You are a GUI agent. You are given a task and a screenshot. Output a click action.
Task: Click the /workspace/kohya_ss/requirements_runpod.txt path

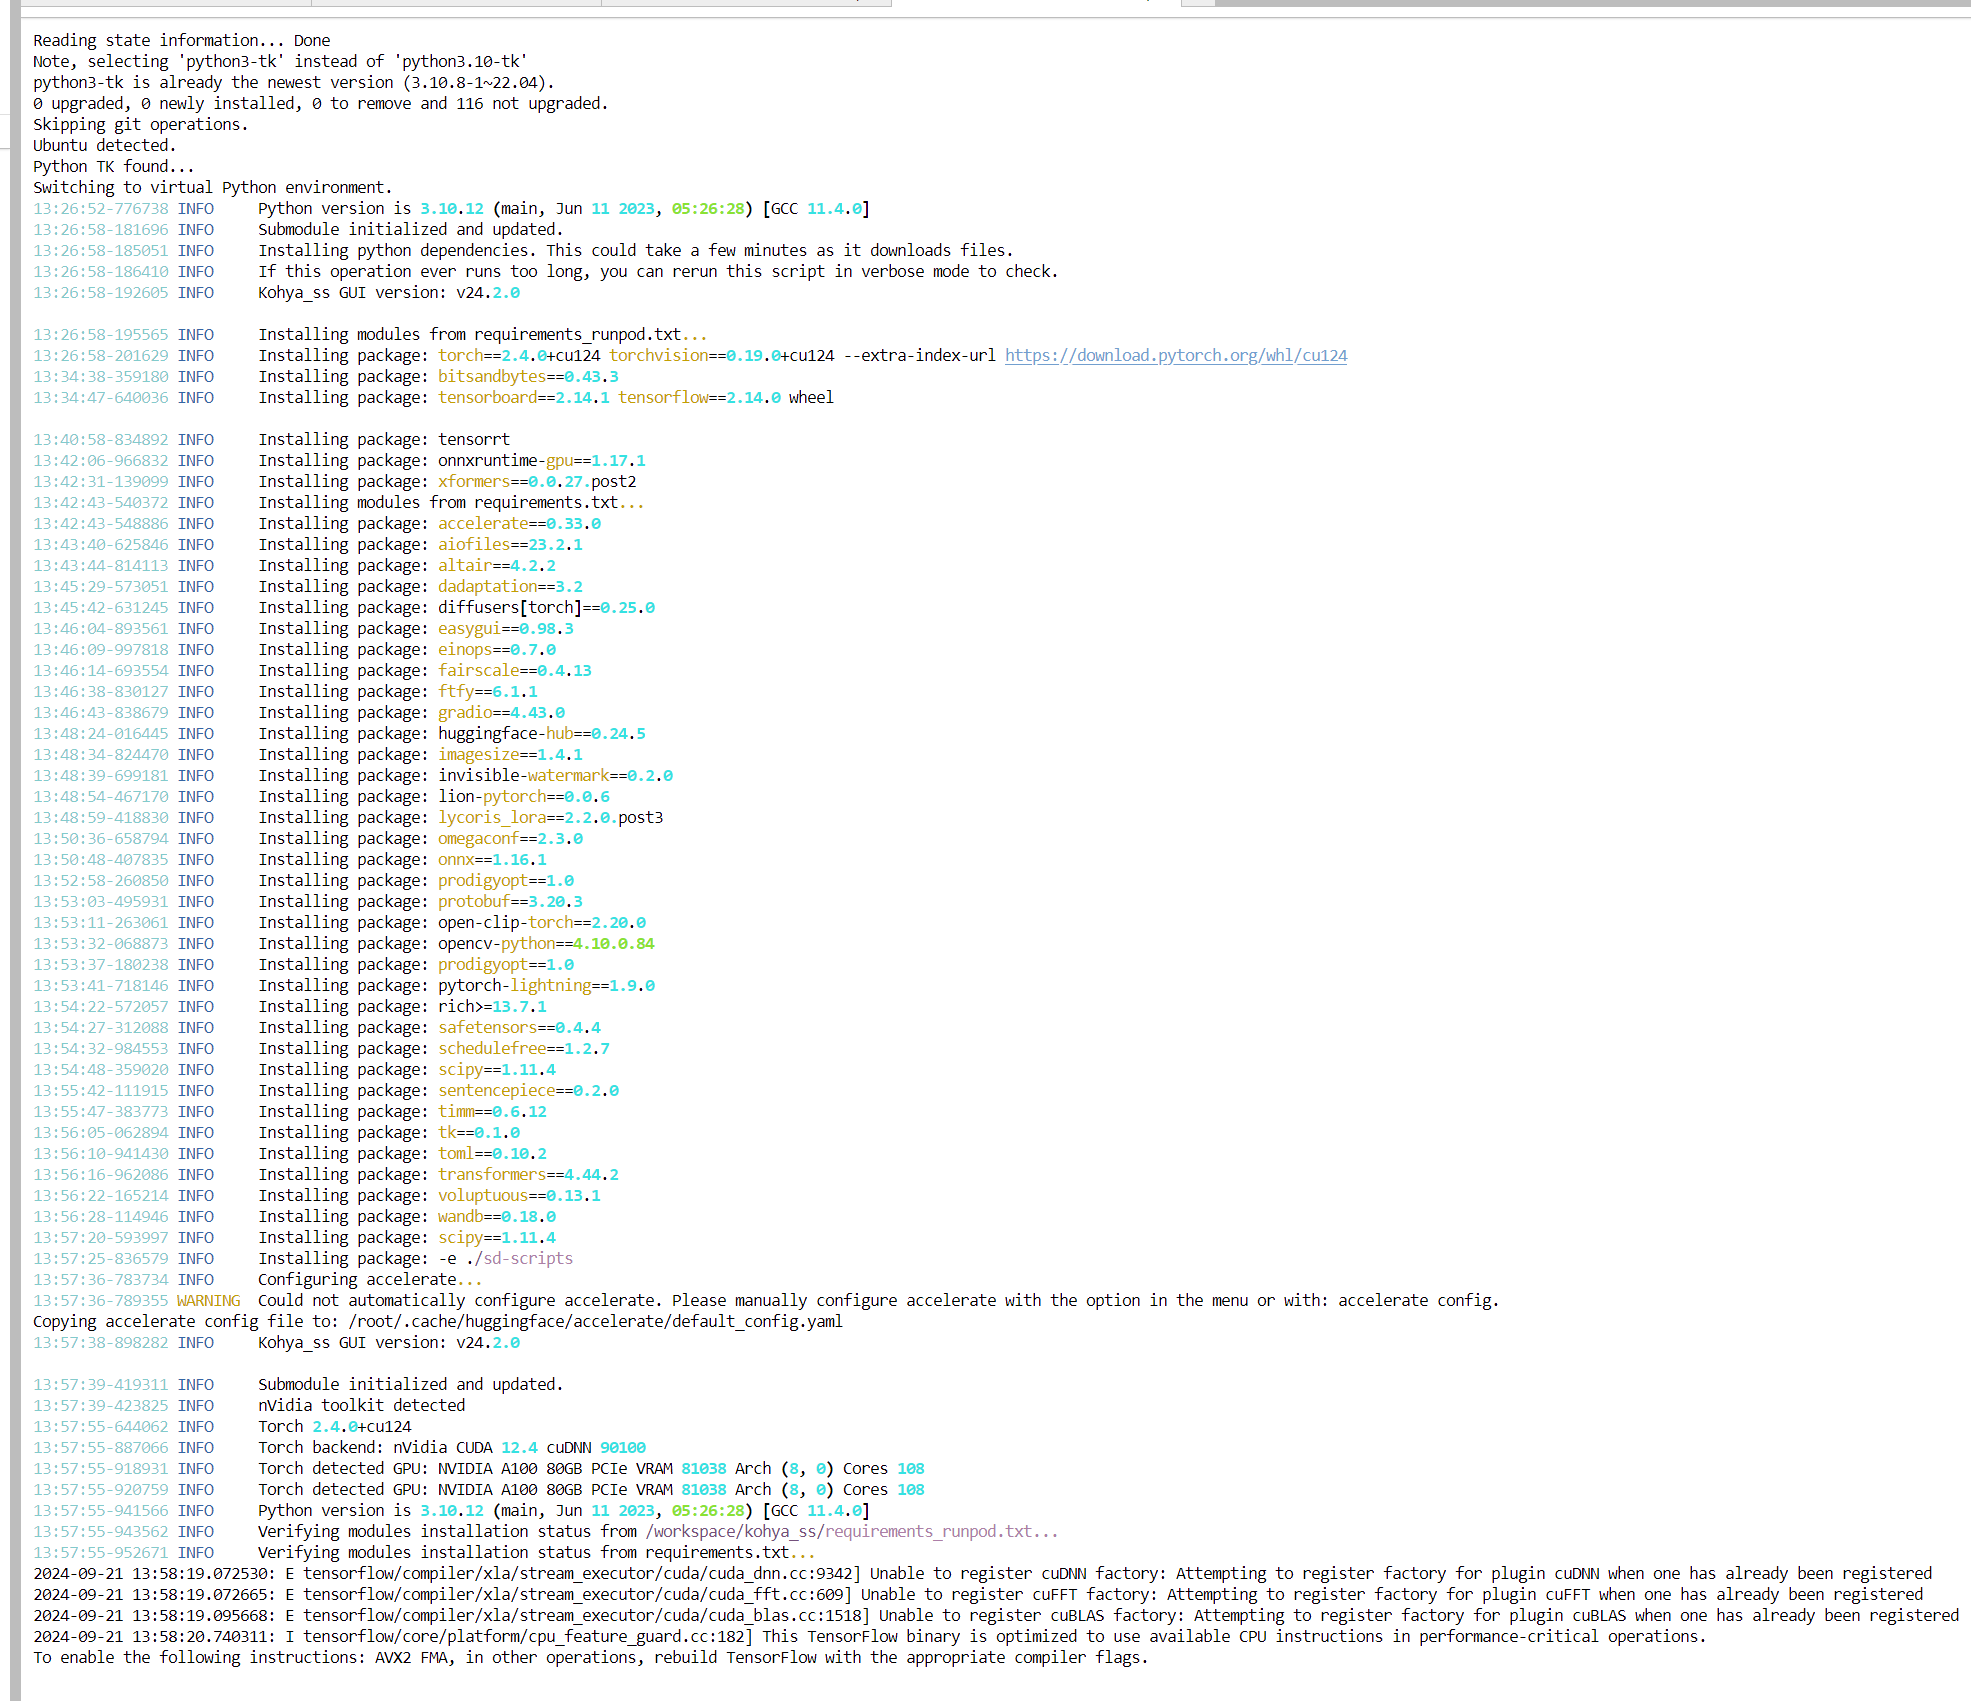pos(838,1531)
